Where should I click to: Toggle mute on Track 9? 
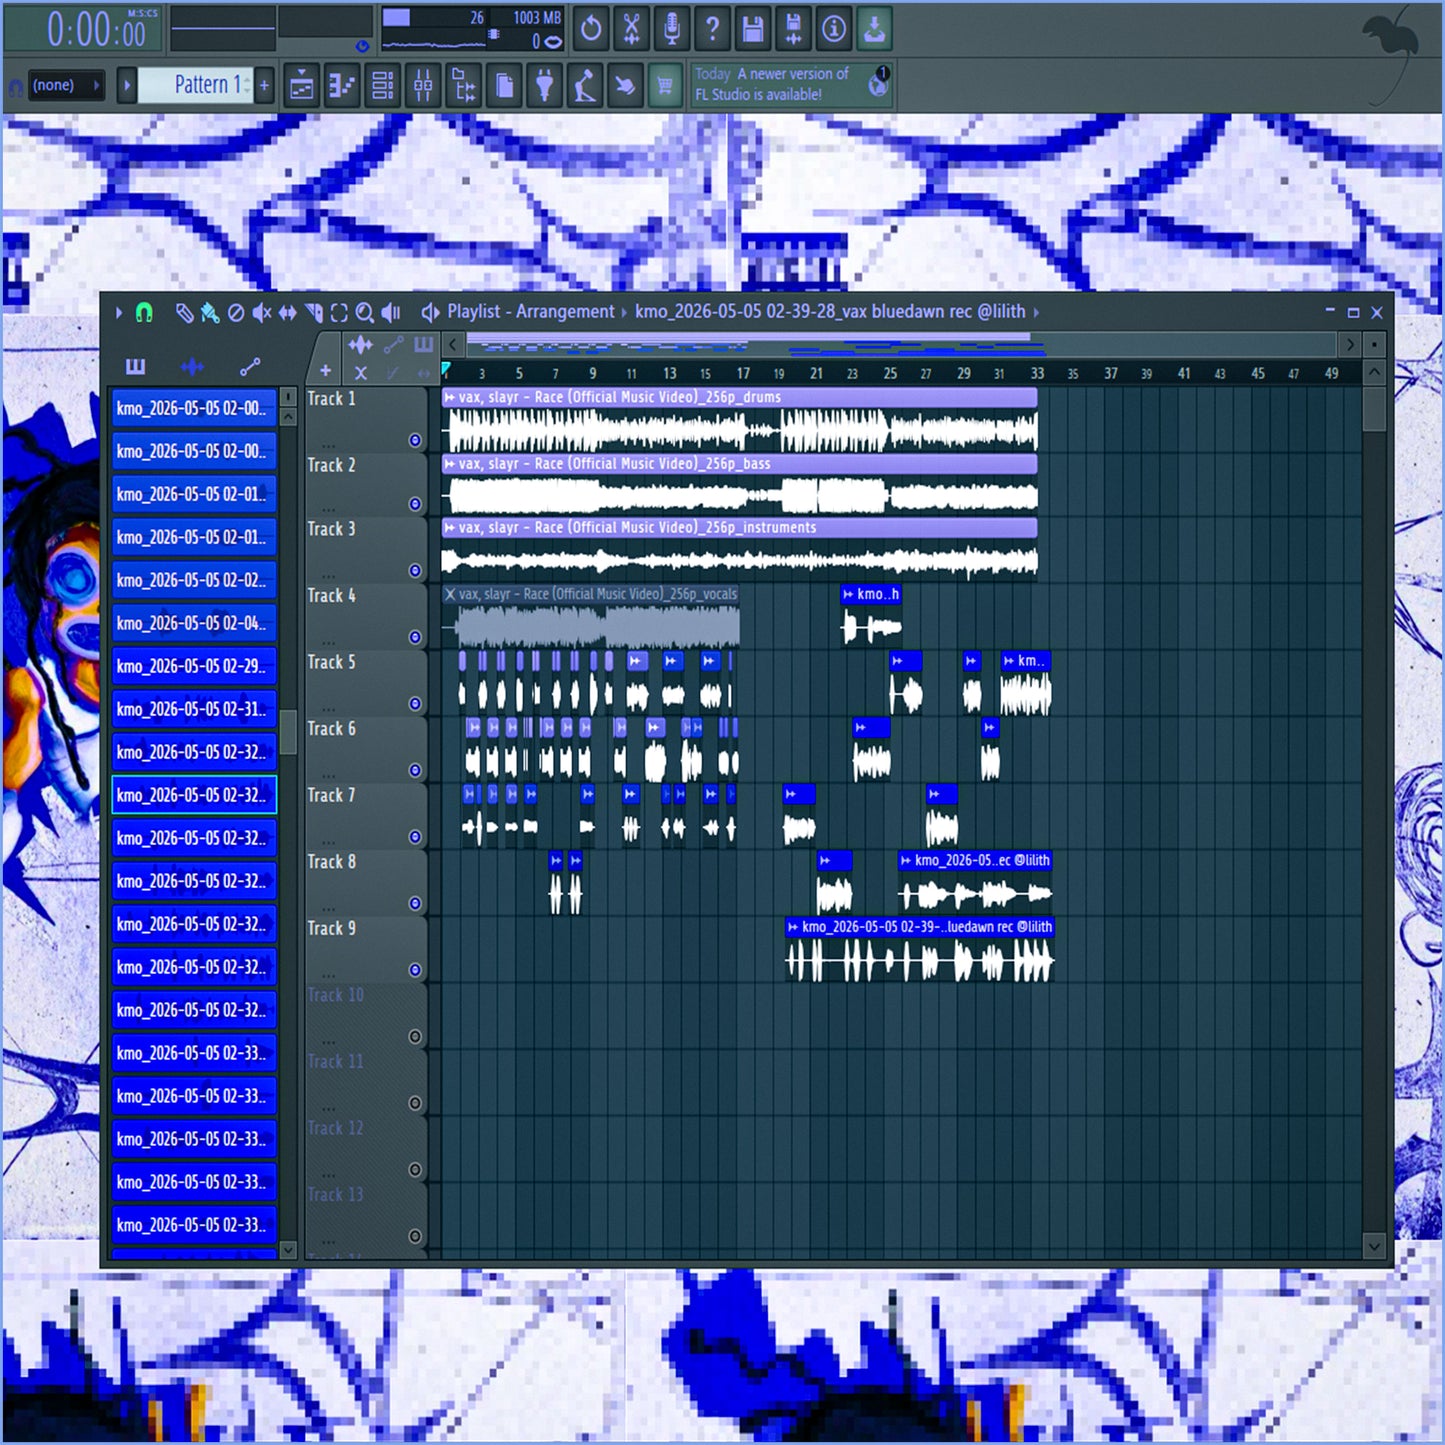[x=415, y=970]
